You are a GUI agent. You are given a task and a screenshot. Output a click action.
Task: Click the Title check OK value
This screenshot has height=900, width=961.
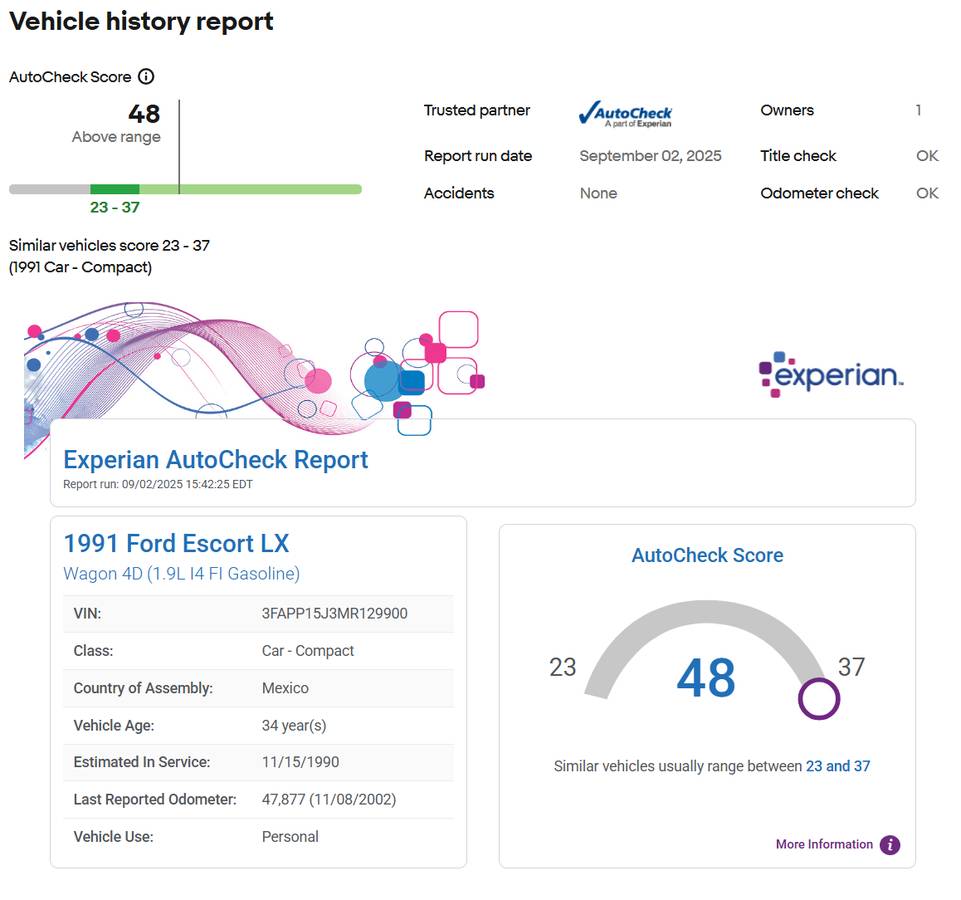pyautogui.click(x=927, y=156)
